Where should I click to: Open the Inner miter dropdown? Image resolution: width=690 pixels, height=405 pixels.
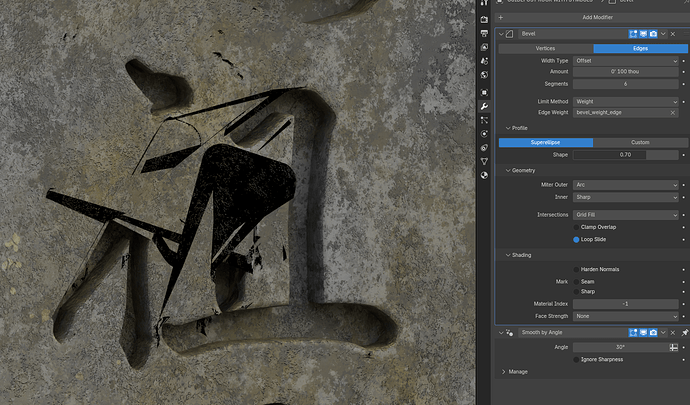(x=626, y=197)
